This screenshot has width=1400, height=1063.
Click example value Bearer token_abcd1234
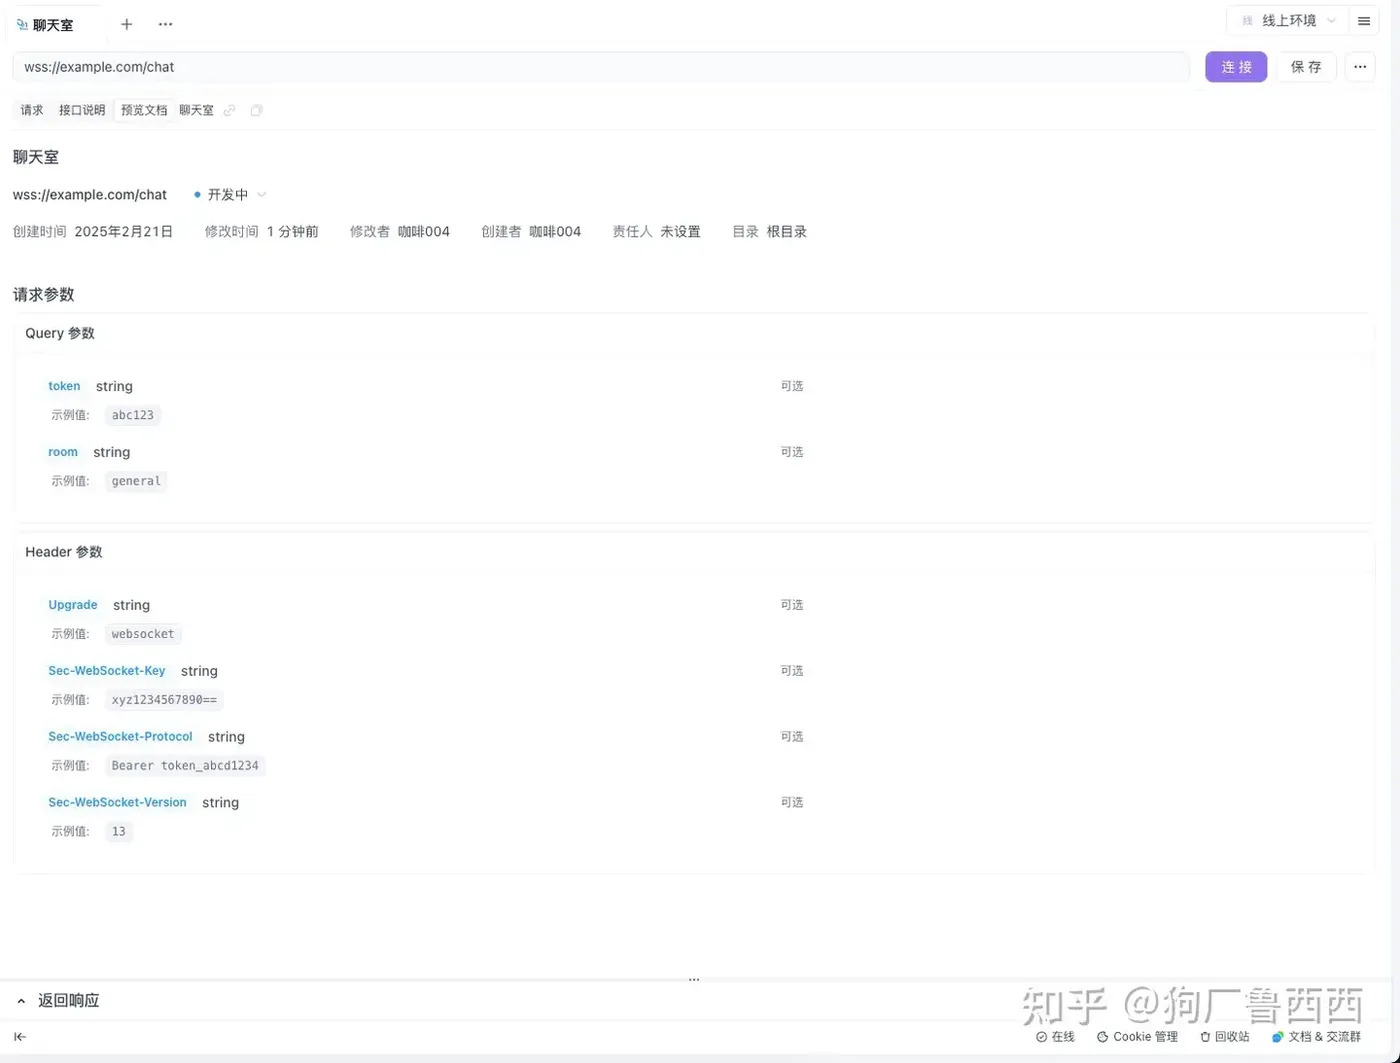[x=185, y=766]
